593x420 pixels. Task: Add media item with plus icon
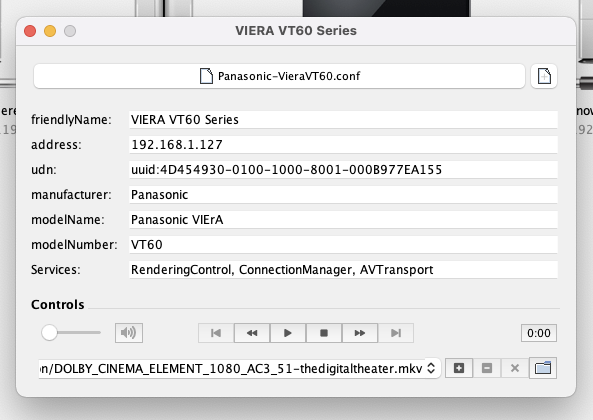pyautogui.click(x=459, y=368)
